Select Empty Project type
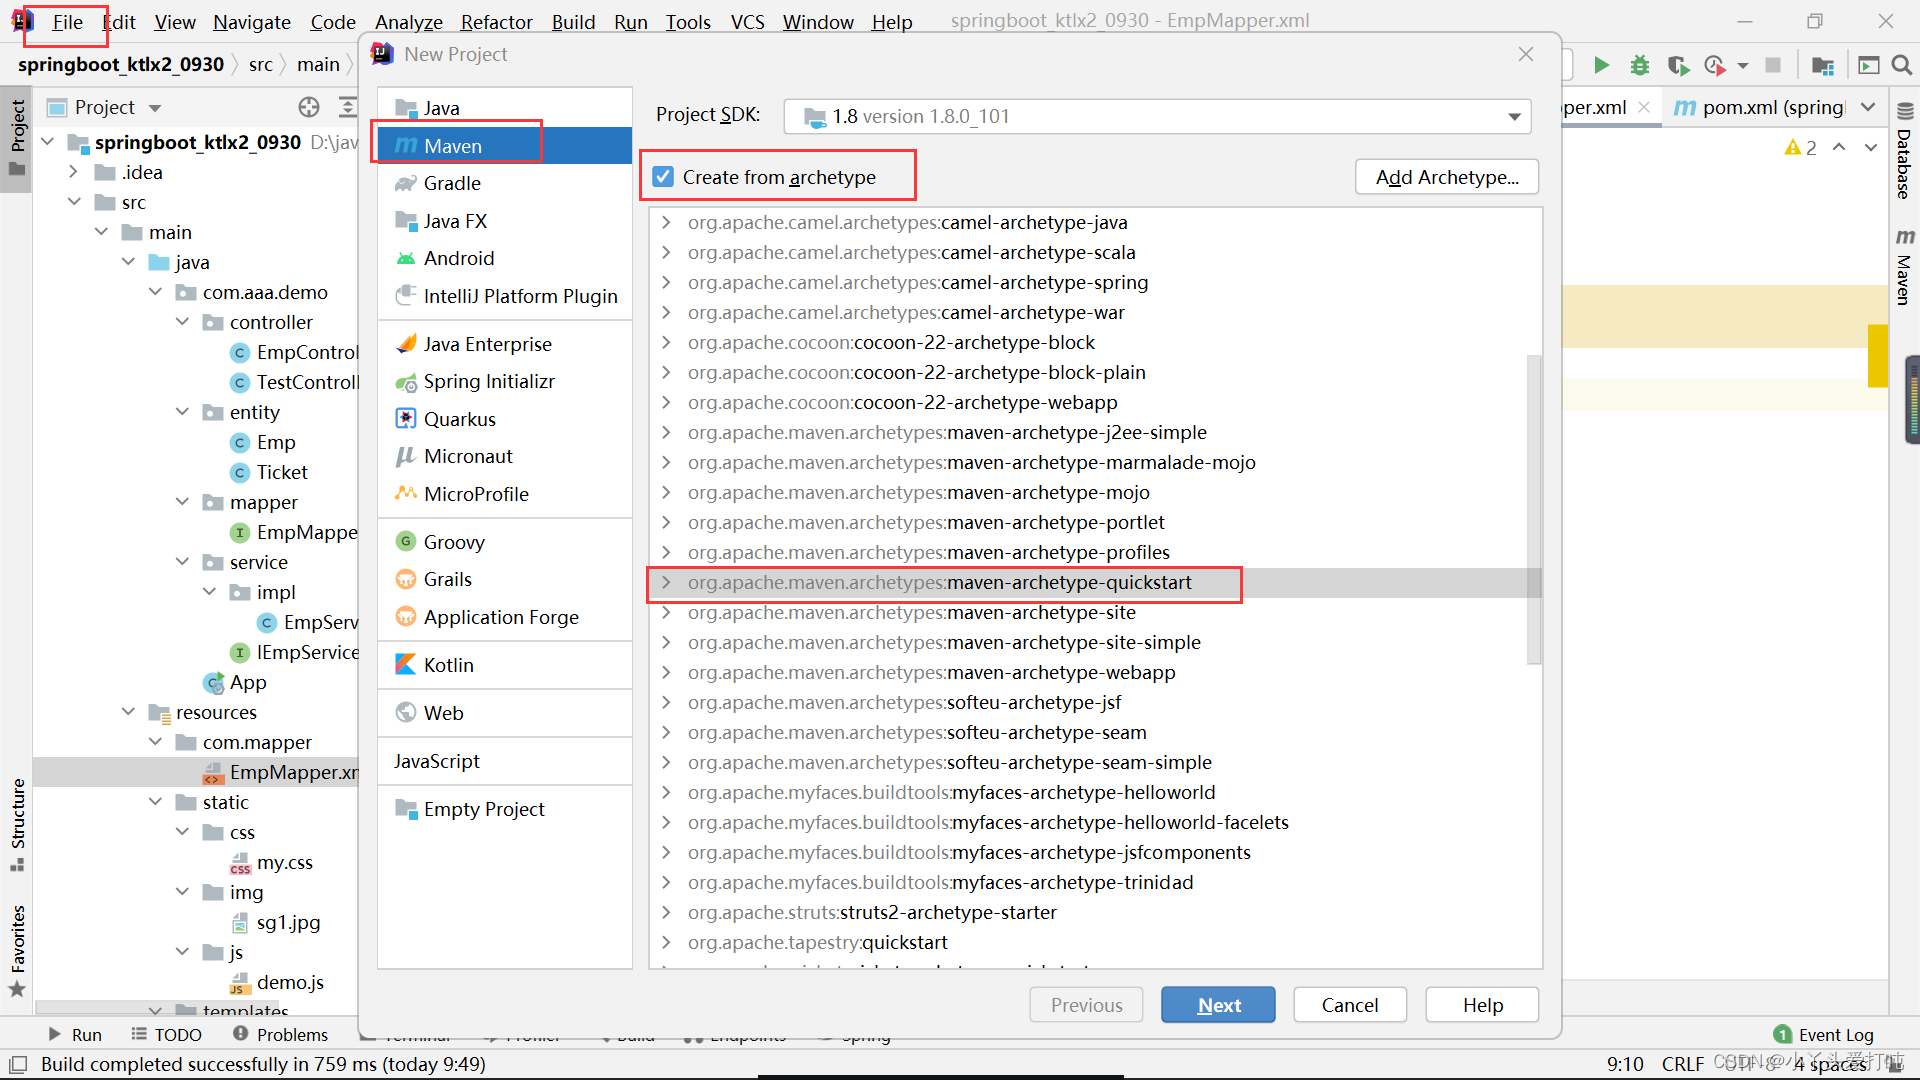Image resolution: width=1920 pixels, height=1080 pixels. point(505,809)
